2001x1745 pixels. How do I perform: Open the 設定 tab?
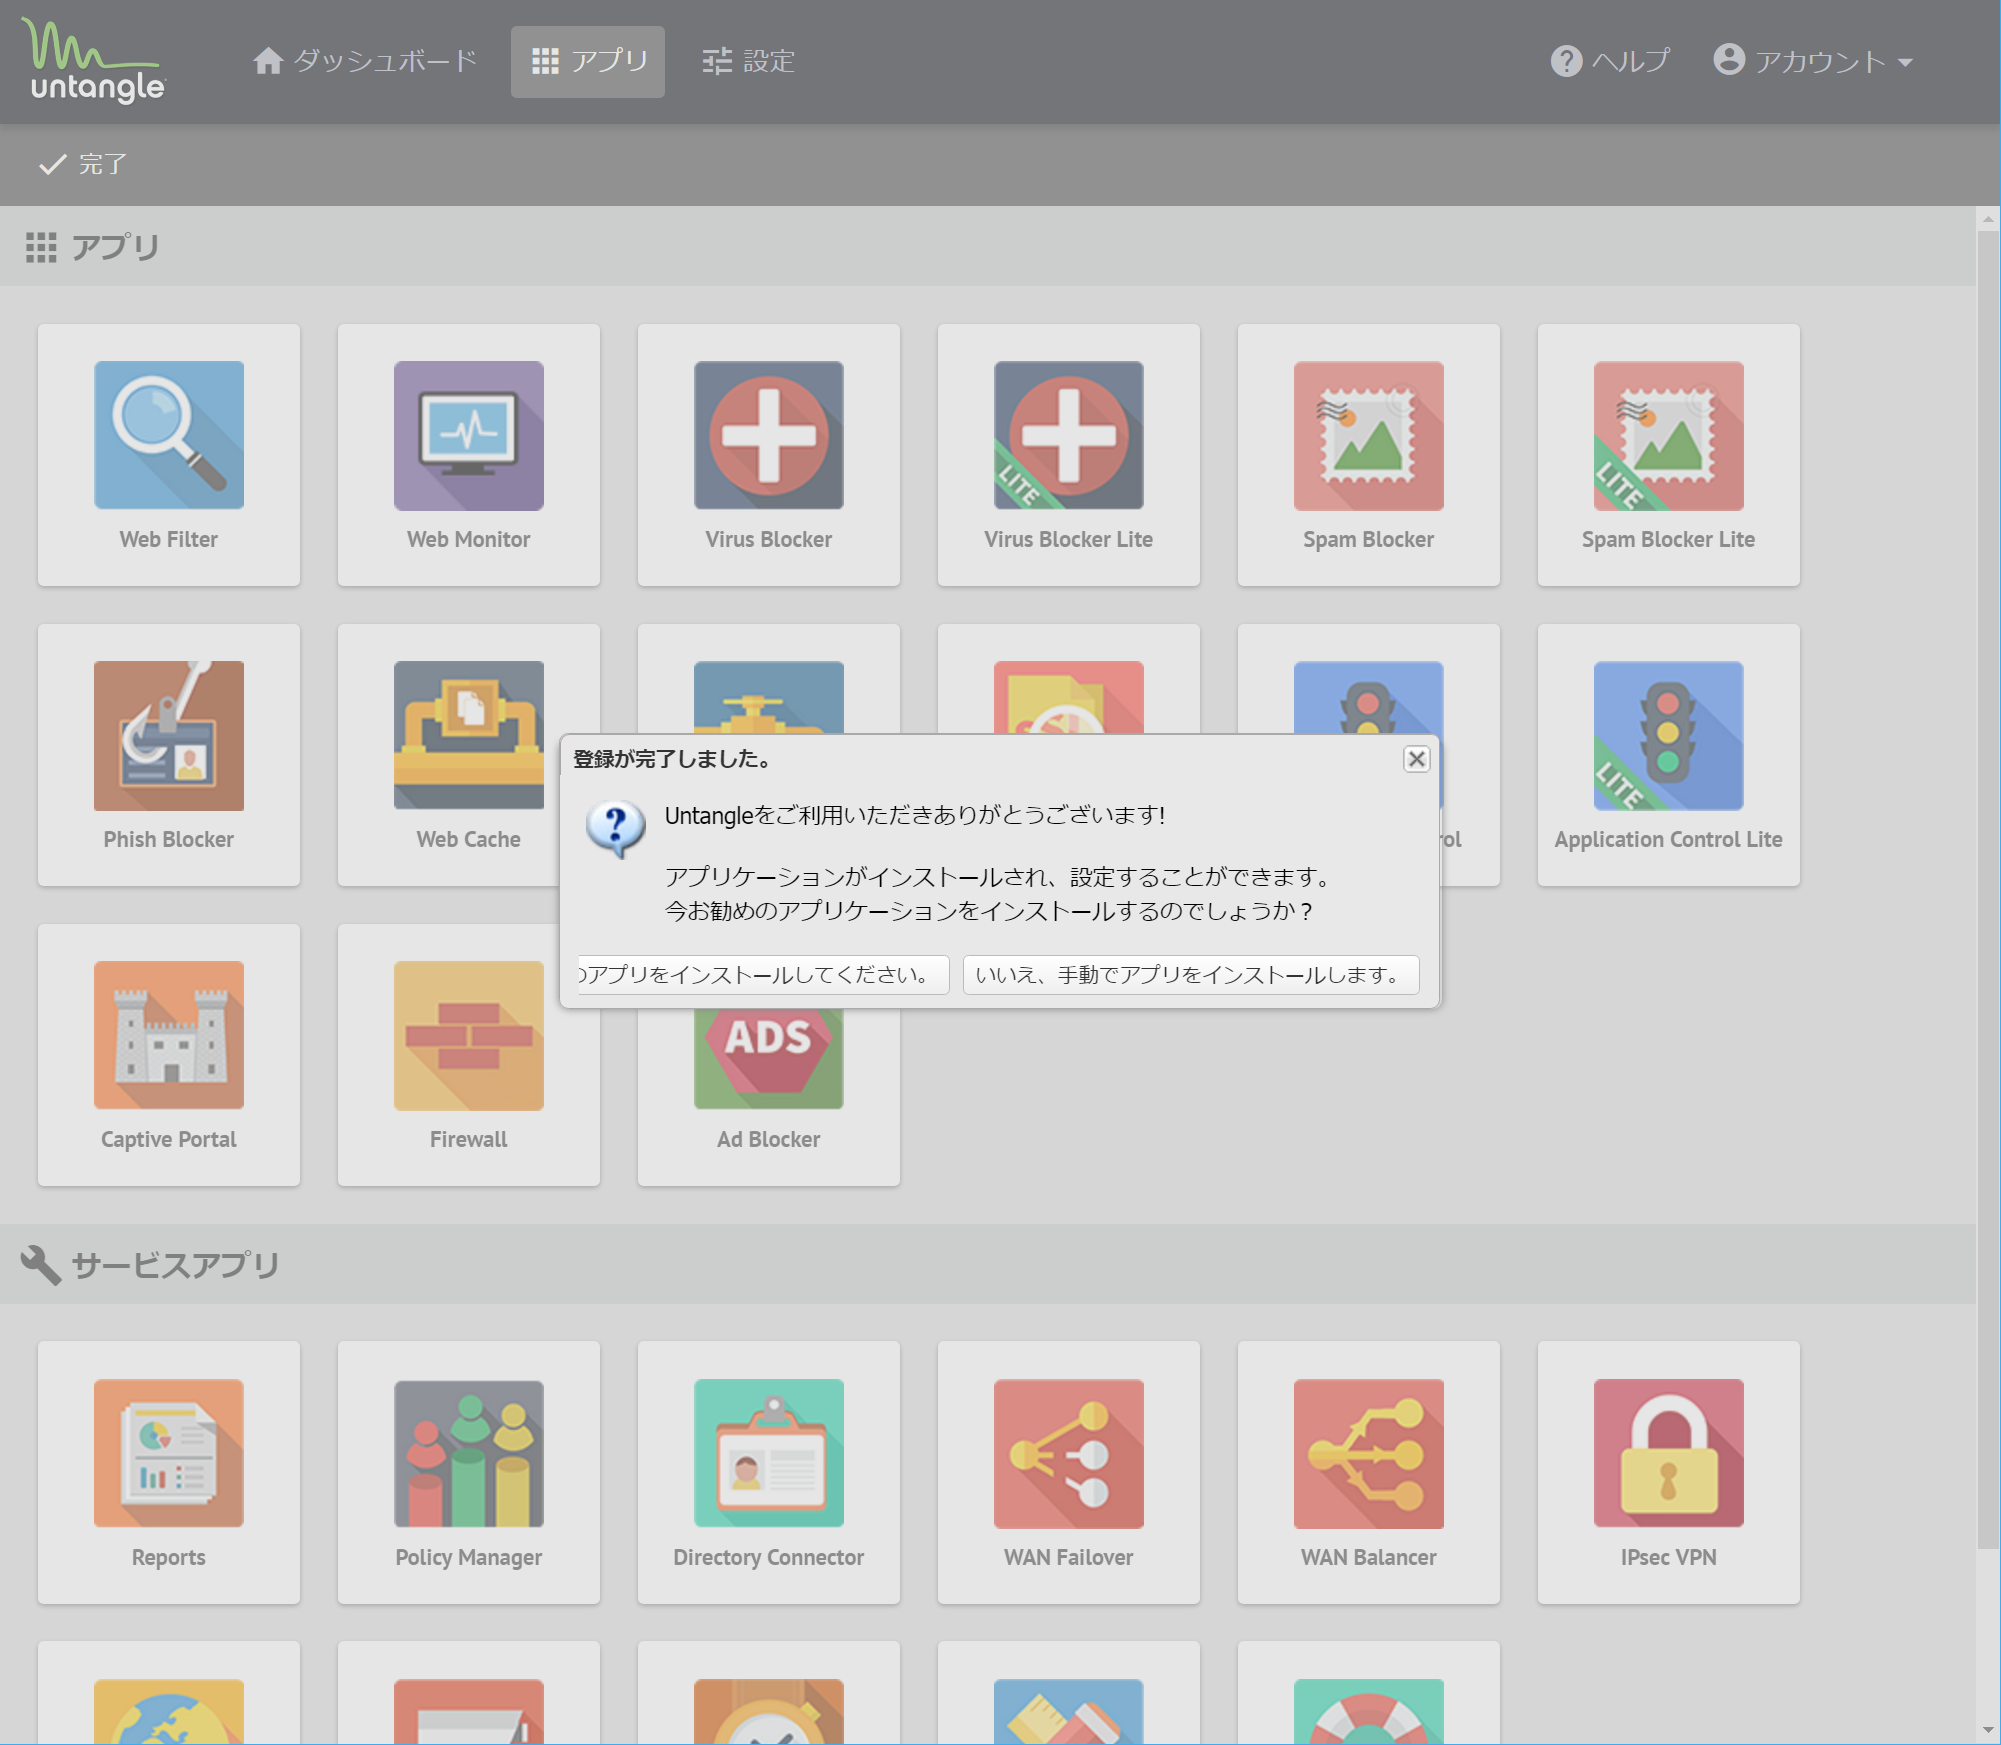tap(748, 61)
